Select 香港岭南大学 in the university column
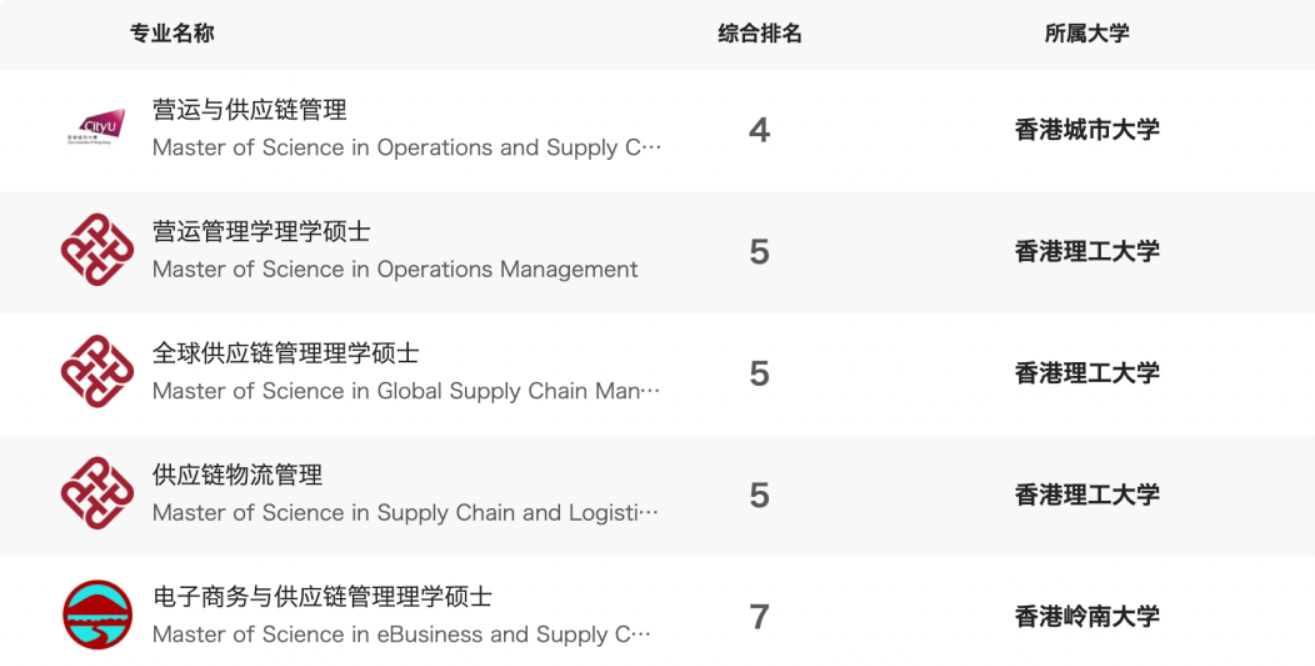1315x666 pixels. 1087,617
